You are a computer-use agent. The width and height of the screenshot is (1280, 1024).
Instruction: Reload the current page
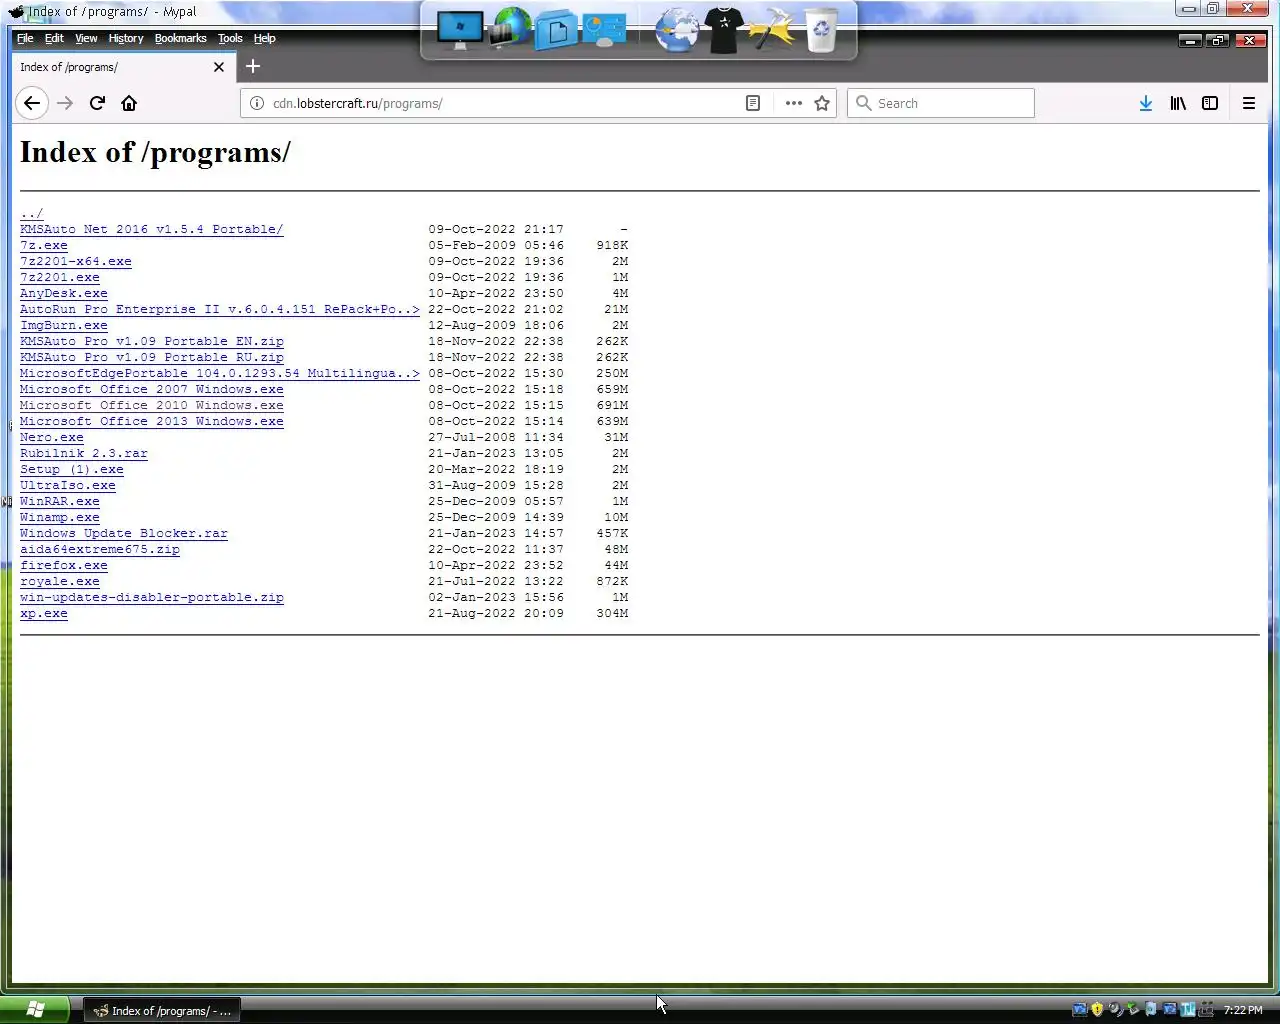97,103
